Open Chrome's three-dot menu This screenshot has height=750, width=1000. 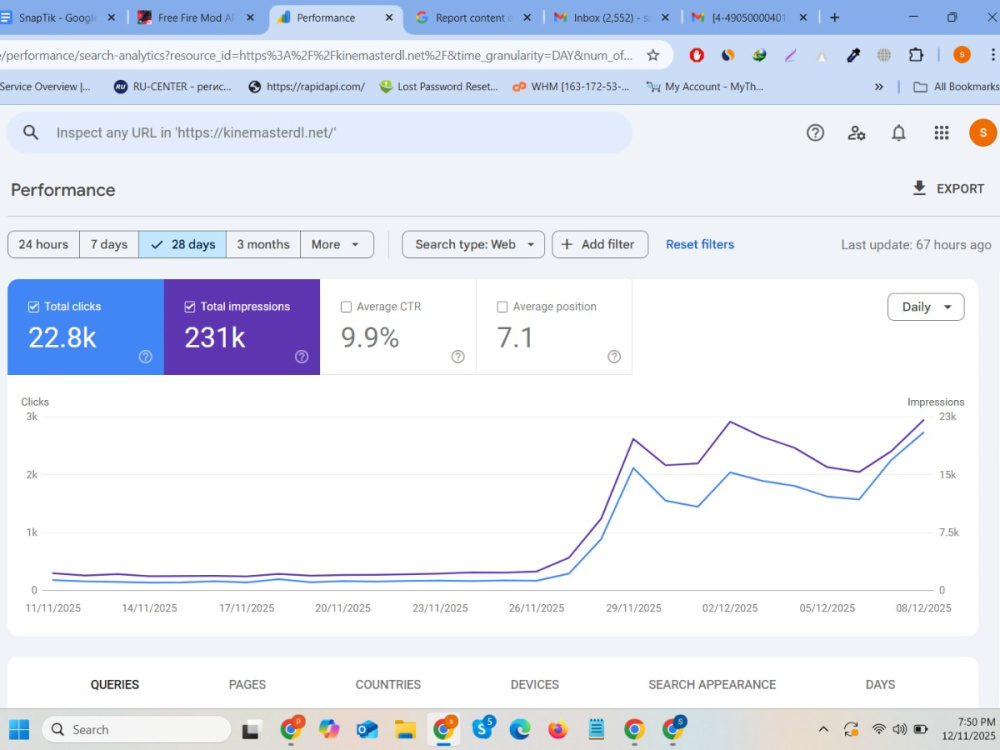992,55
